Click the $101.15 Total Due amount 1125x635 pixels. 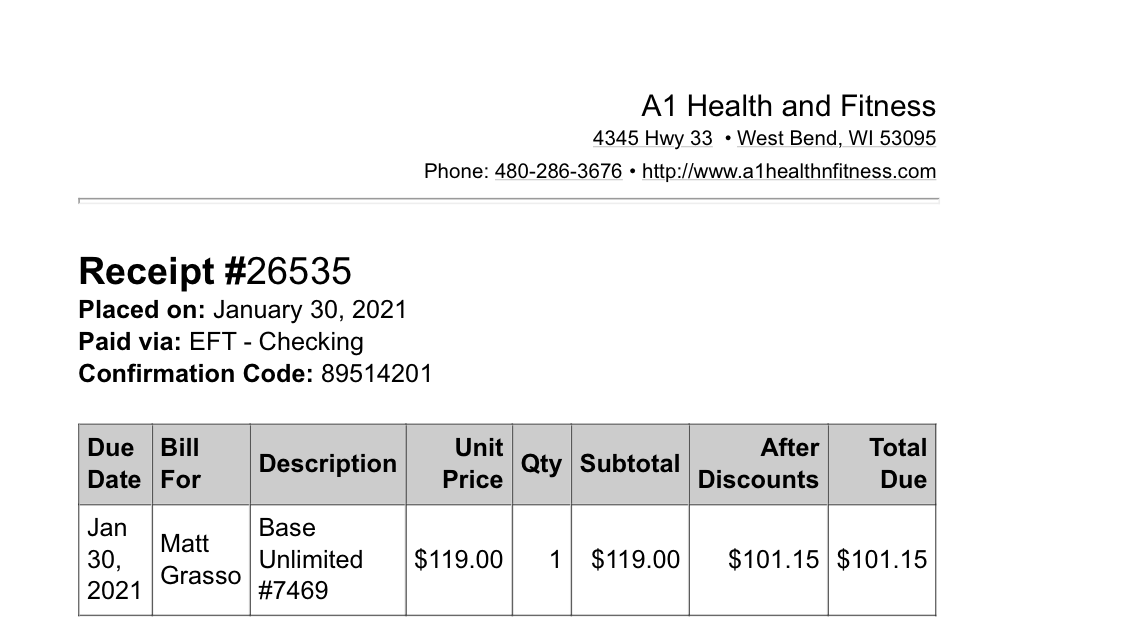882,560
